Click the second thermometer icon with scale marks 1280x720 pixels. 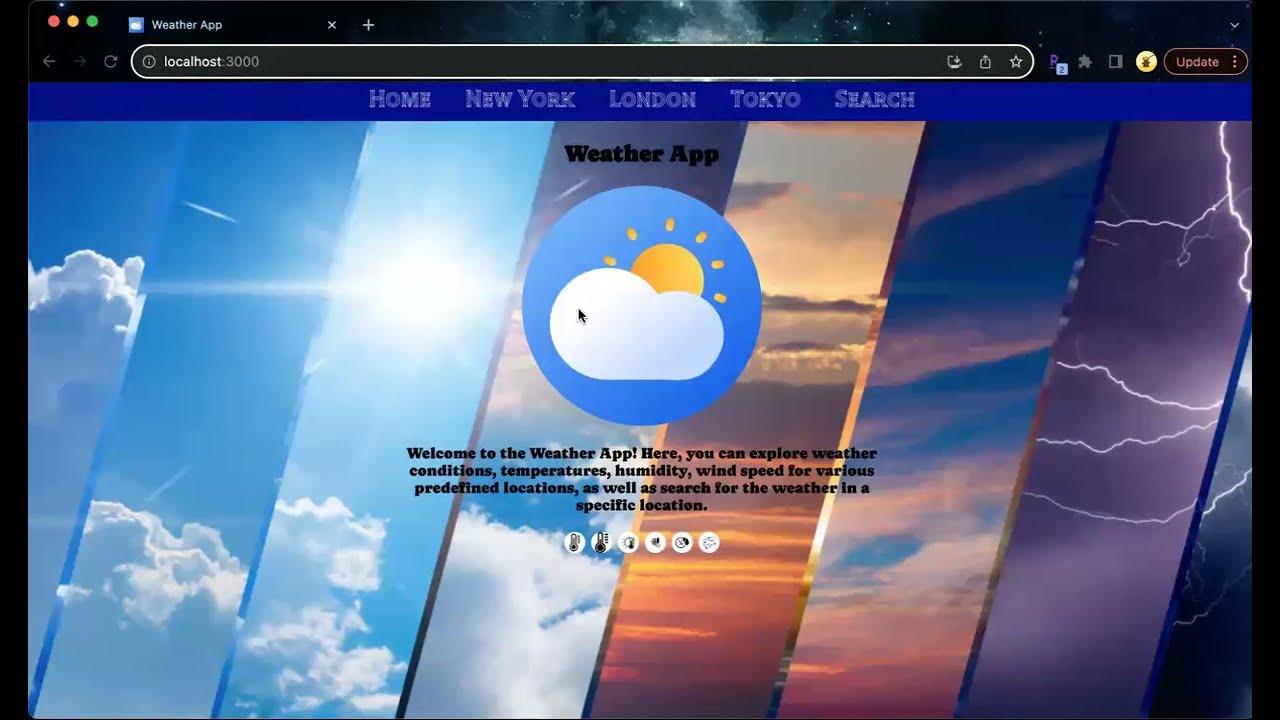pos(601,543)
